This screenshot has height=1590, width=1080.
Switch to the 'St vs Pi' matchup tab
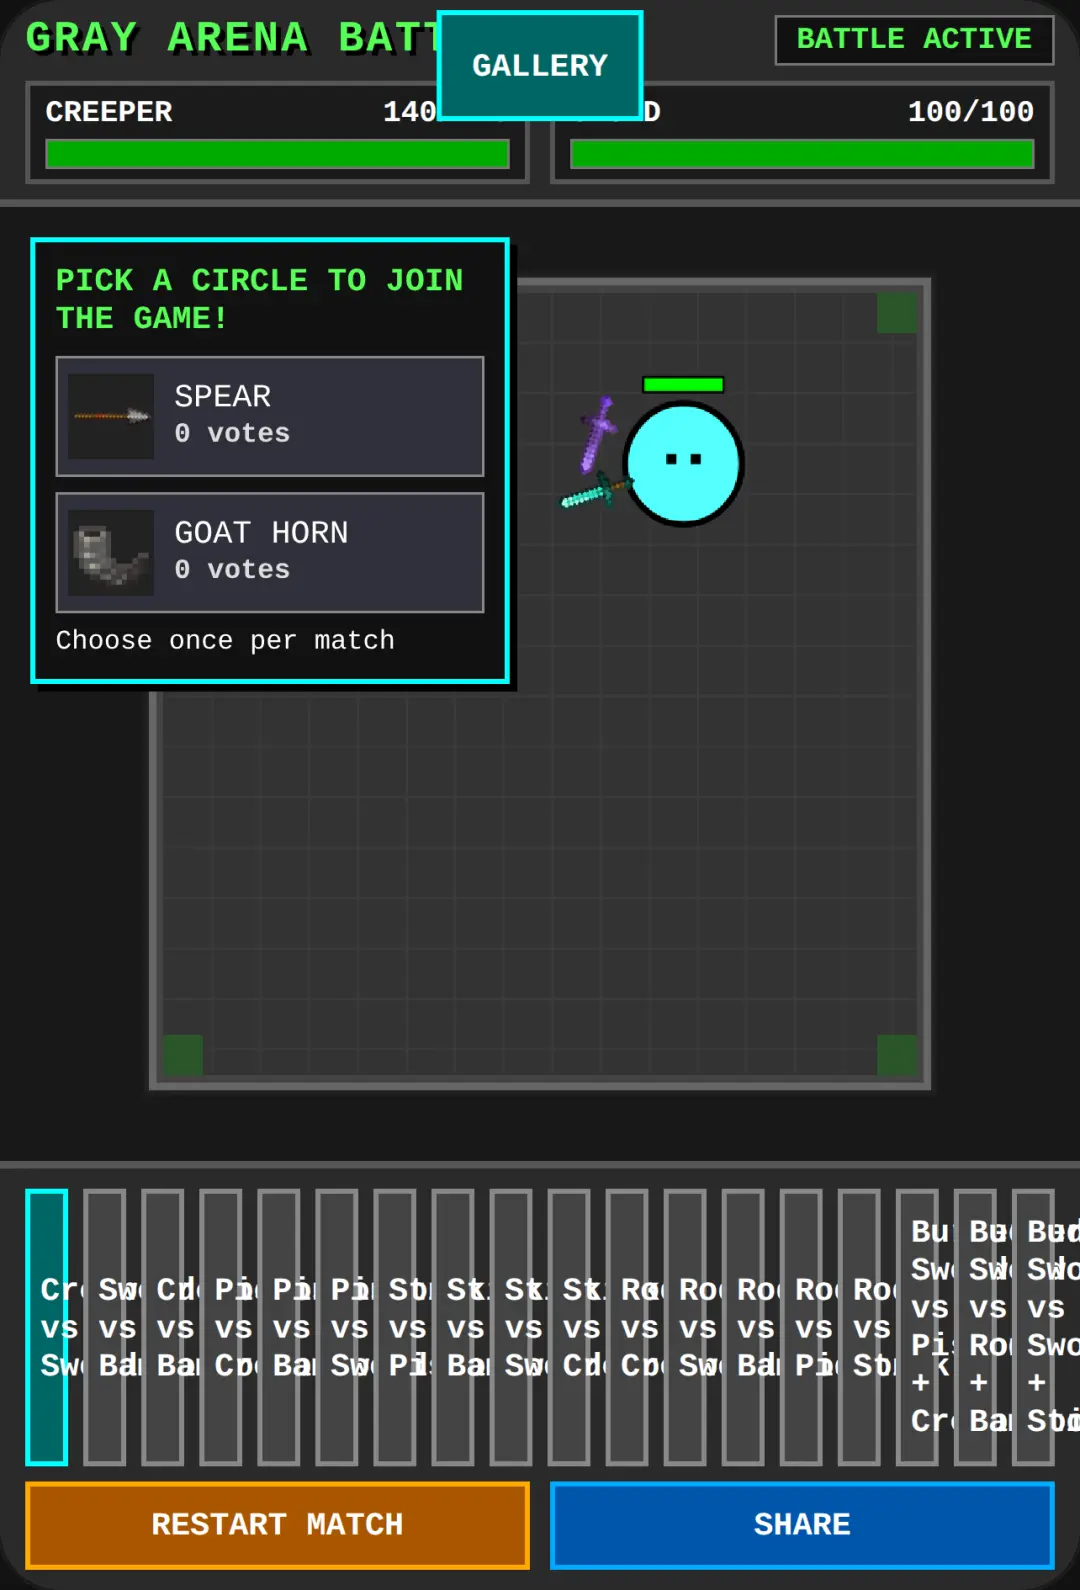click(395, 1327)
